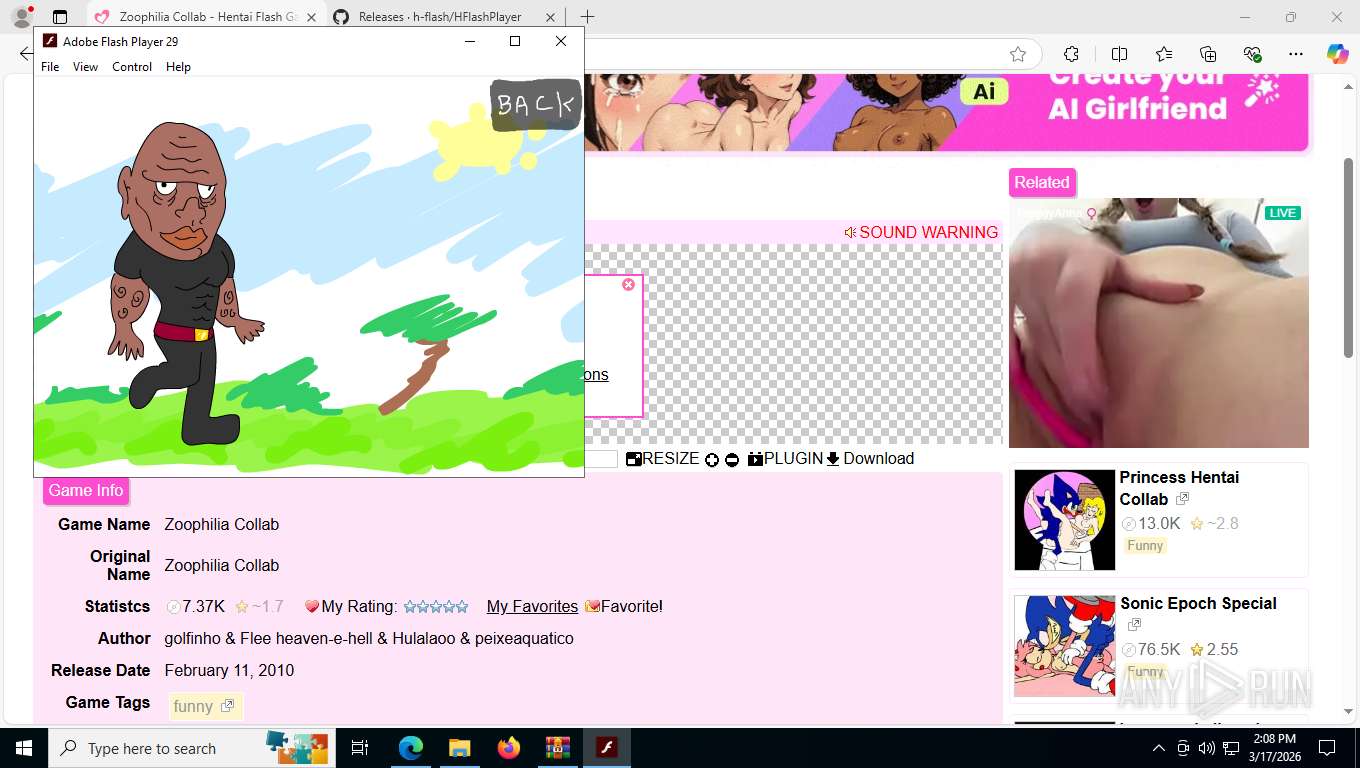Open the Edge profile icon

[21, 17]
